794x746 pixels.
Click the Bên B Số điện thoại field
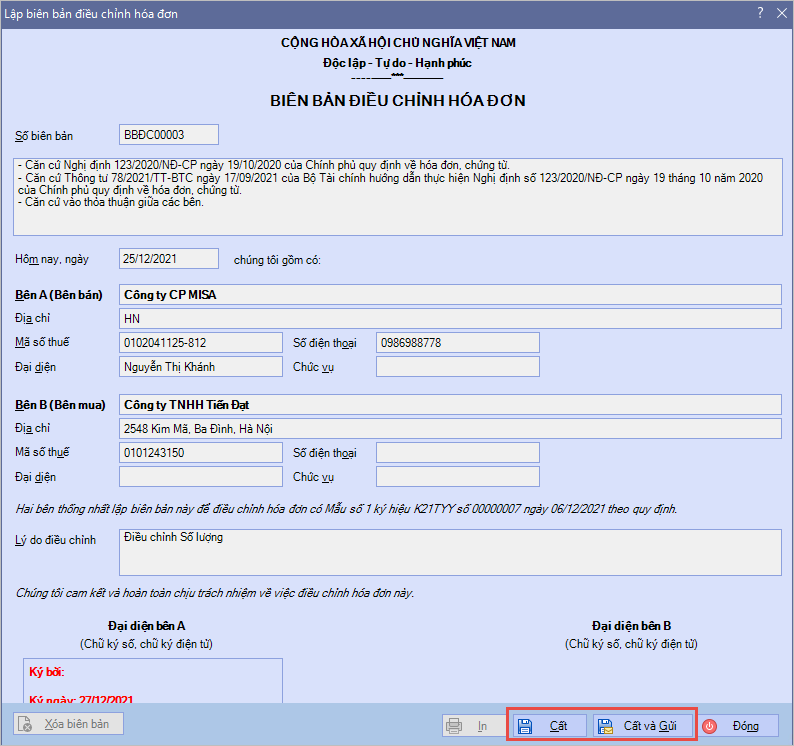[x=457, y=453]
